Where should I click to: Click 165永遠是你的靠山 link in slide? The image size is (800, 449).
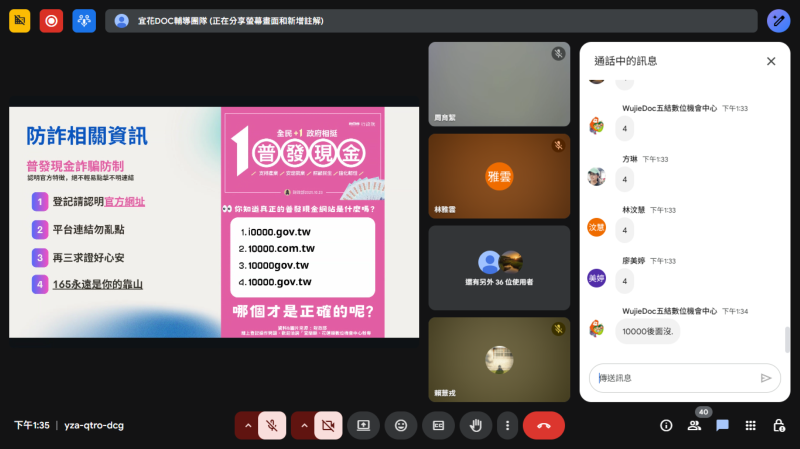tap(97, 284)
